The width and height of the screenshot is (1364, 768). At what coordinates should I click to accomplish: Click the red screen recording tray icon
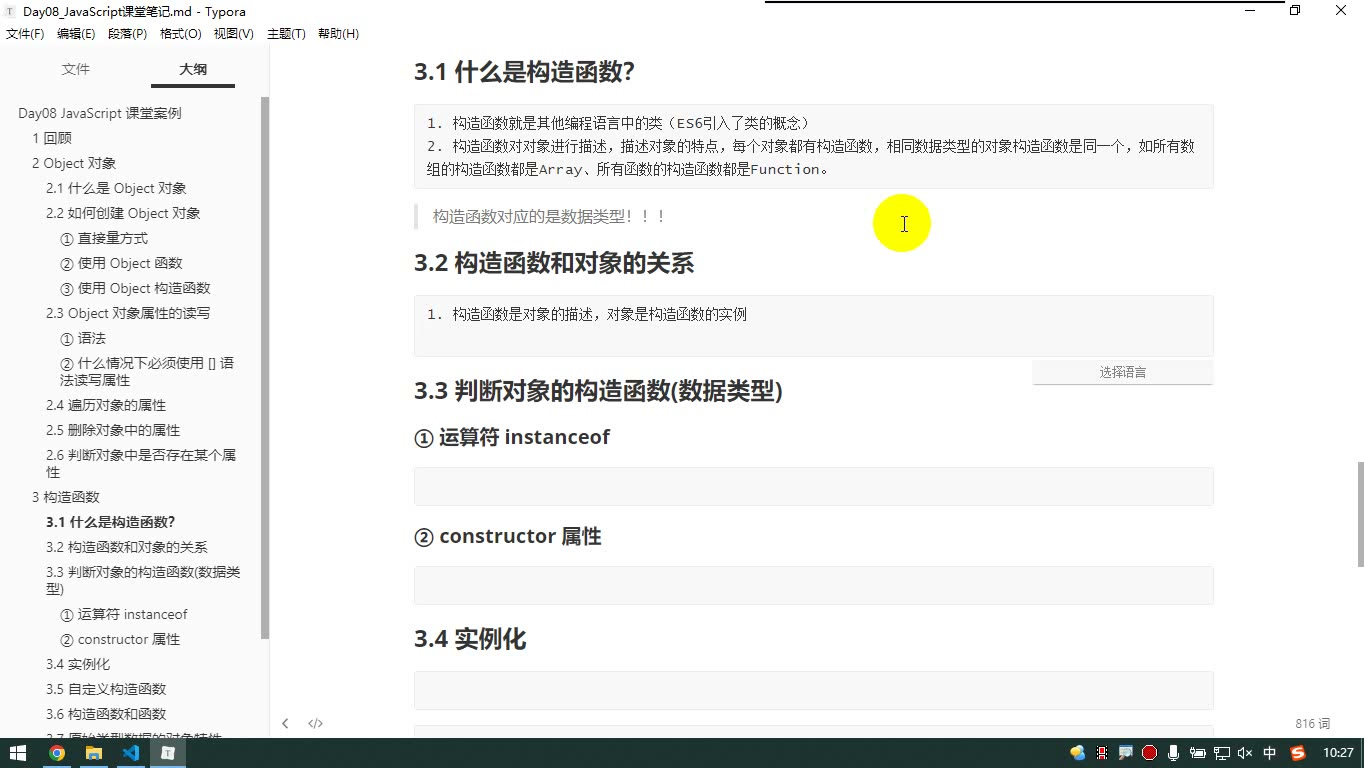tap(1150, 753)
